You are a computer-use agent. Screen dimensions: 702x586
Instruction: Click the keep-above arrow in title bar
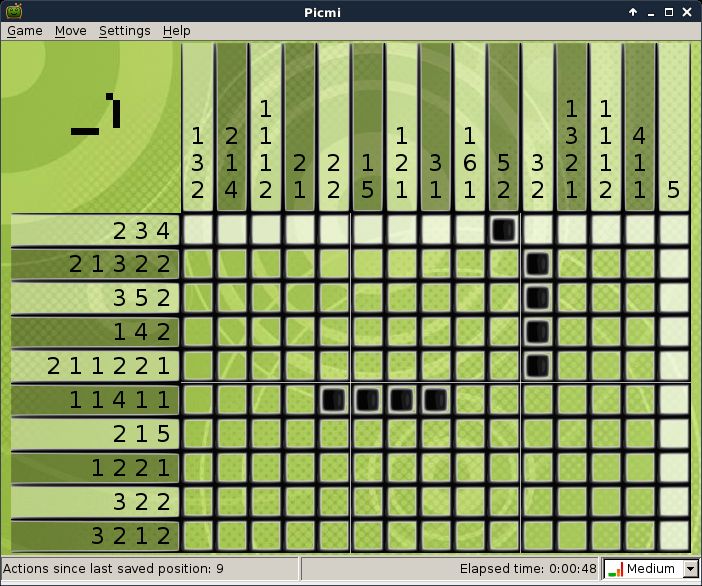(x=633, y=12)
